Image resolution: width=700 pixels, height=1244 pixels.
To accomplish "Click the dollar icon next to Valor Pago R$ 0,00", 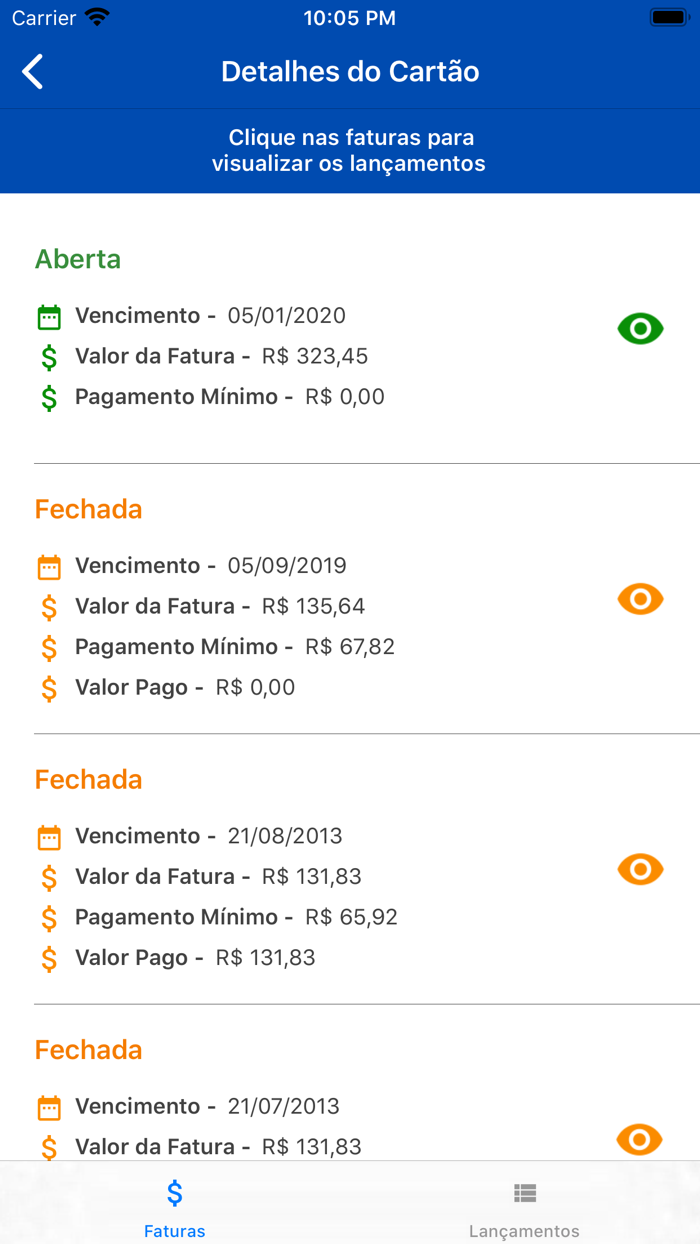I will point(47,687).
